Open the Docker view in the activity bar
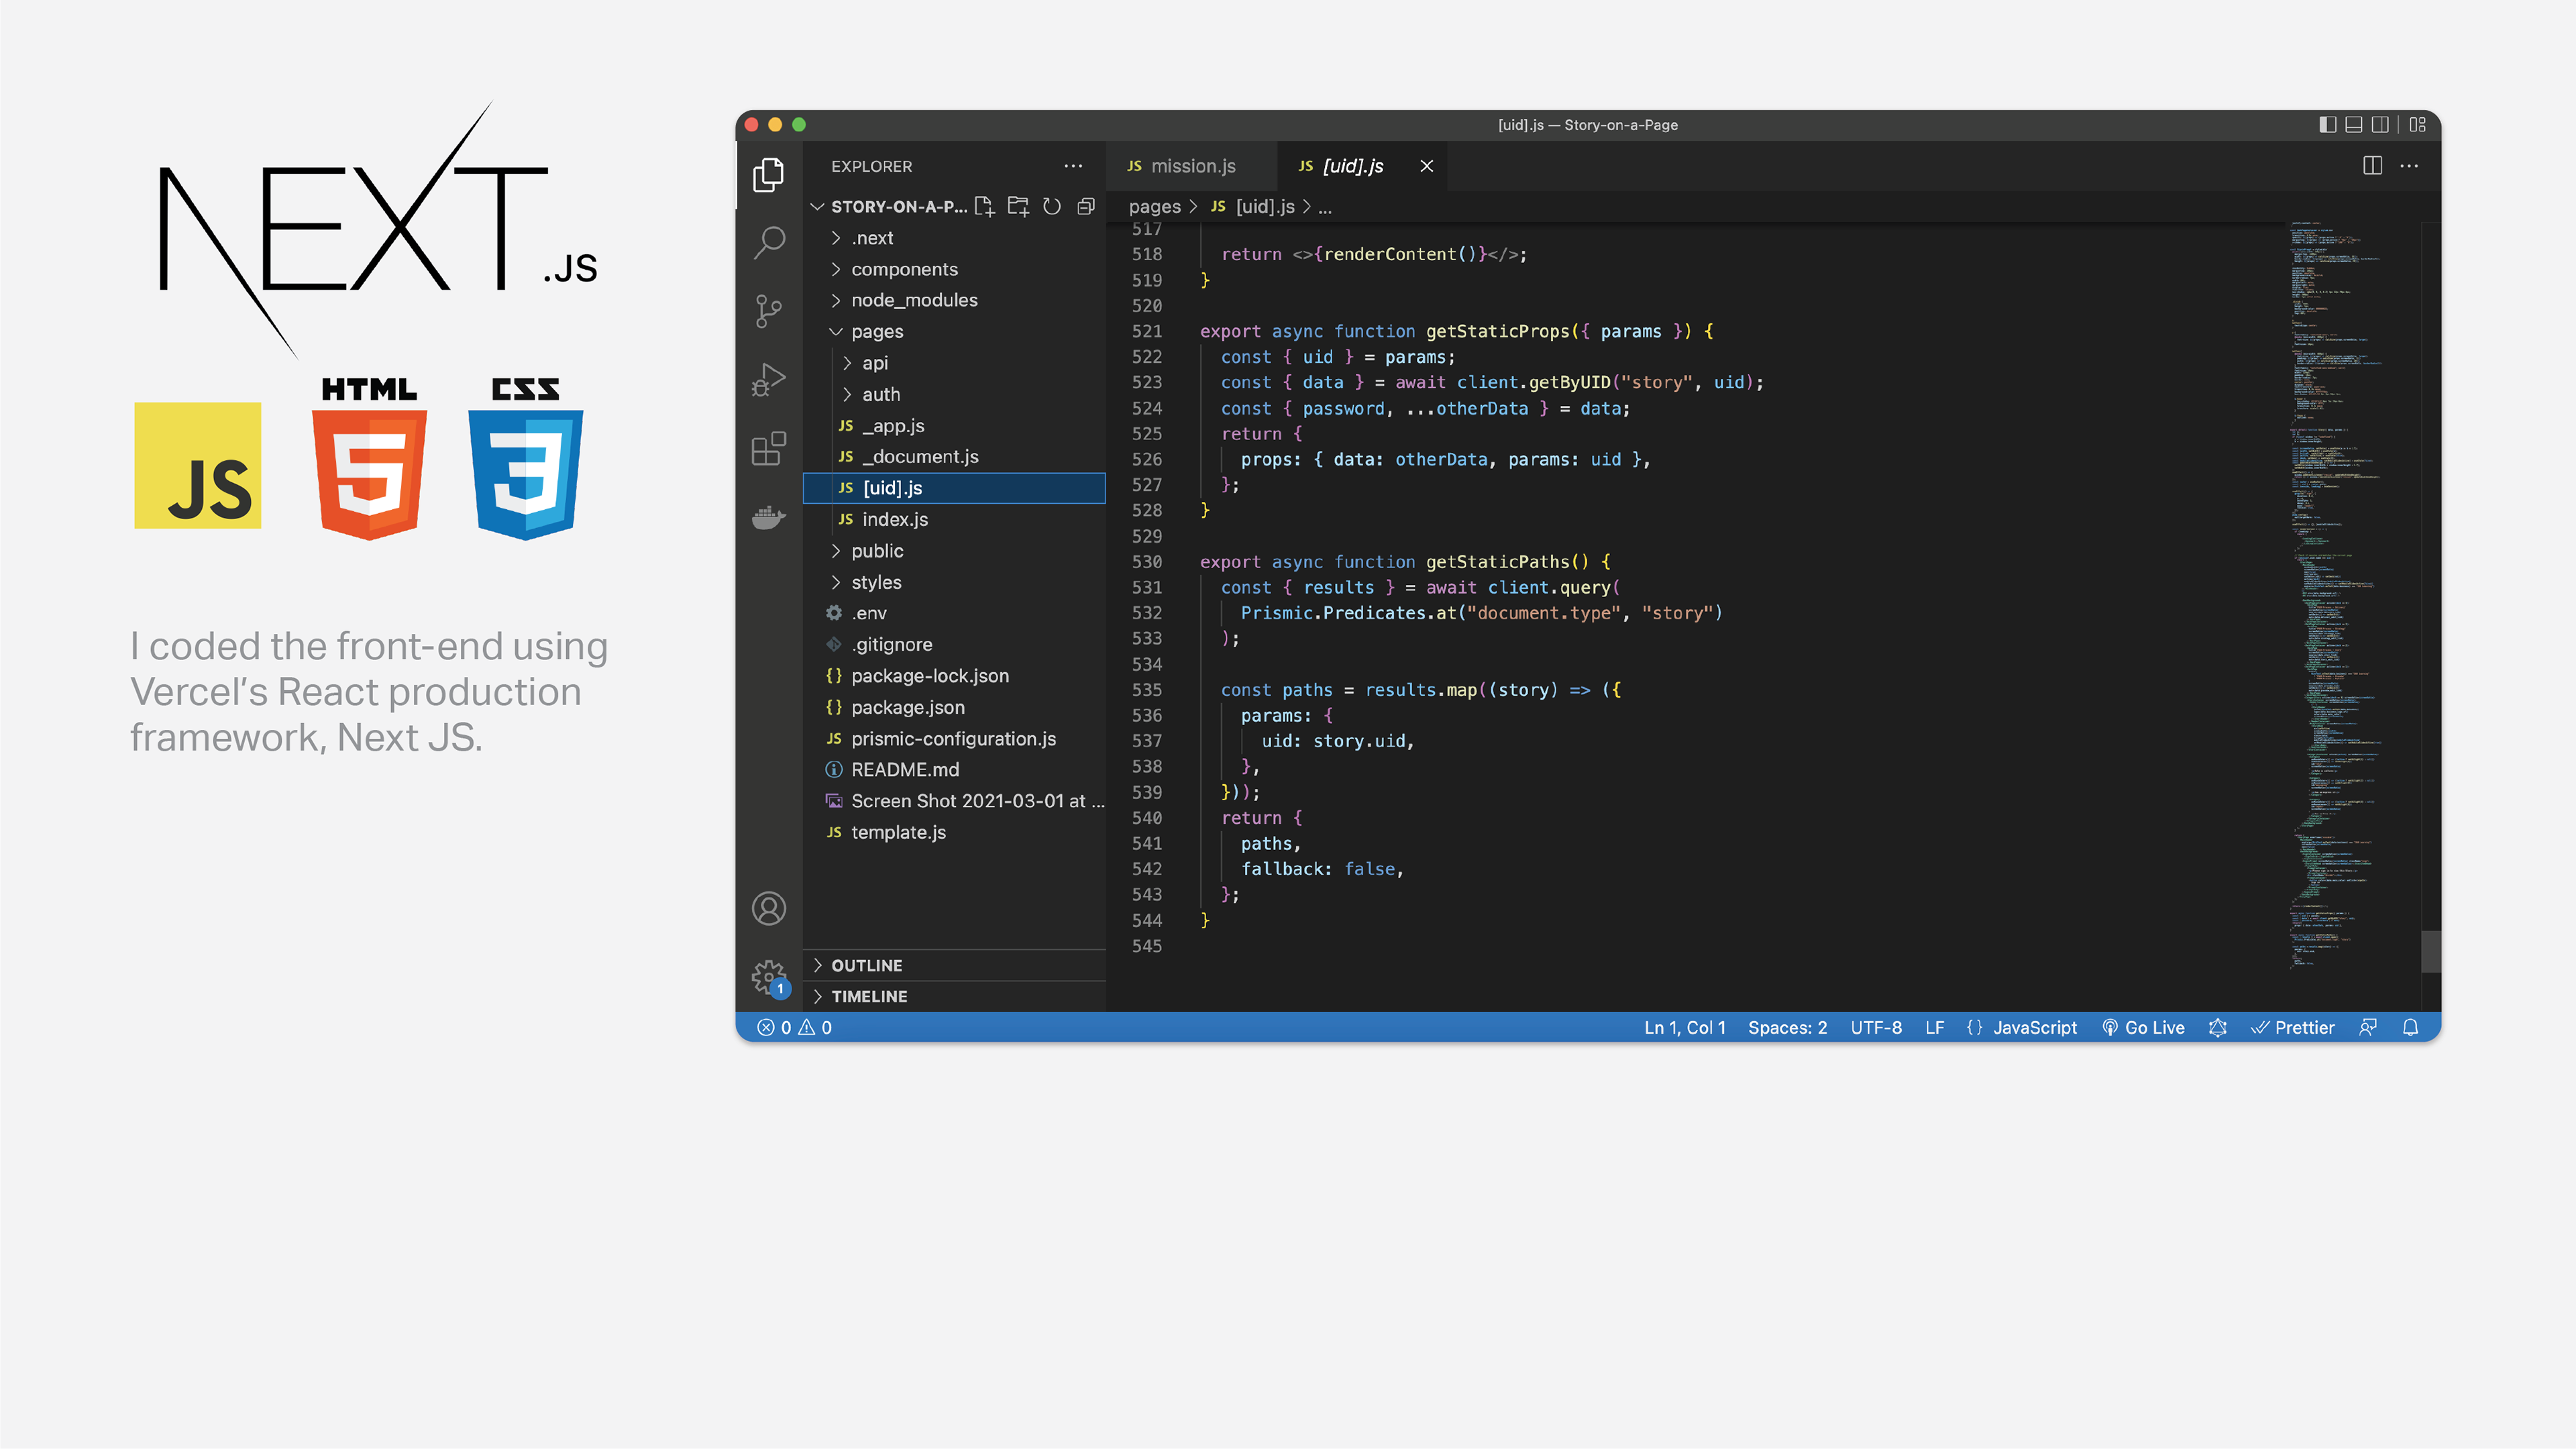 (768, 517)
